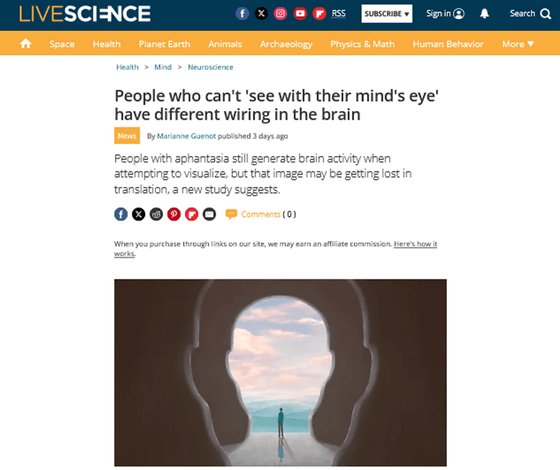The height and width of the screenshot is (470, 560).
Task: Open the search magnifier icon
Action: (545, 14)
